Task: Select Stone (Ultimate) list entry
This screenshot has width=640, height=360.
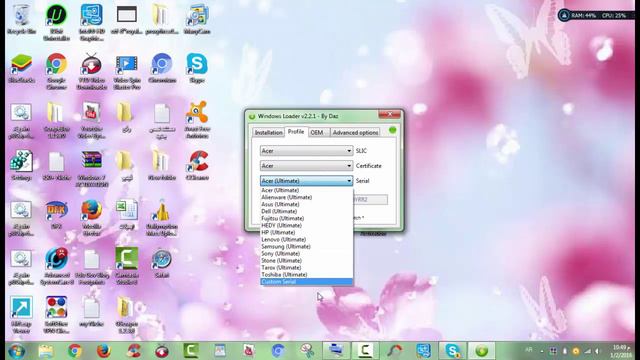Action: (306, 260)
